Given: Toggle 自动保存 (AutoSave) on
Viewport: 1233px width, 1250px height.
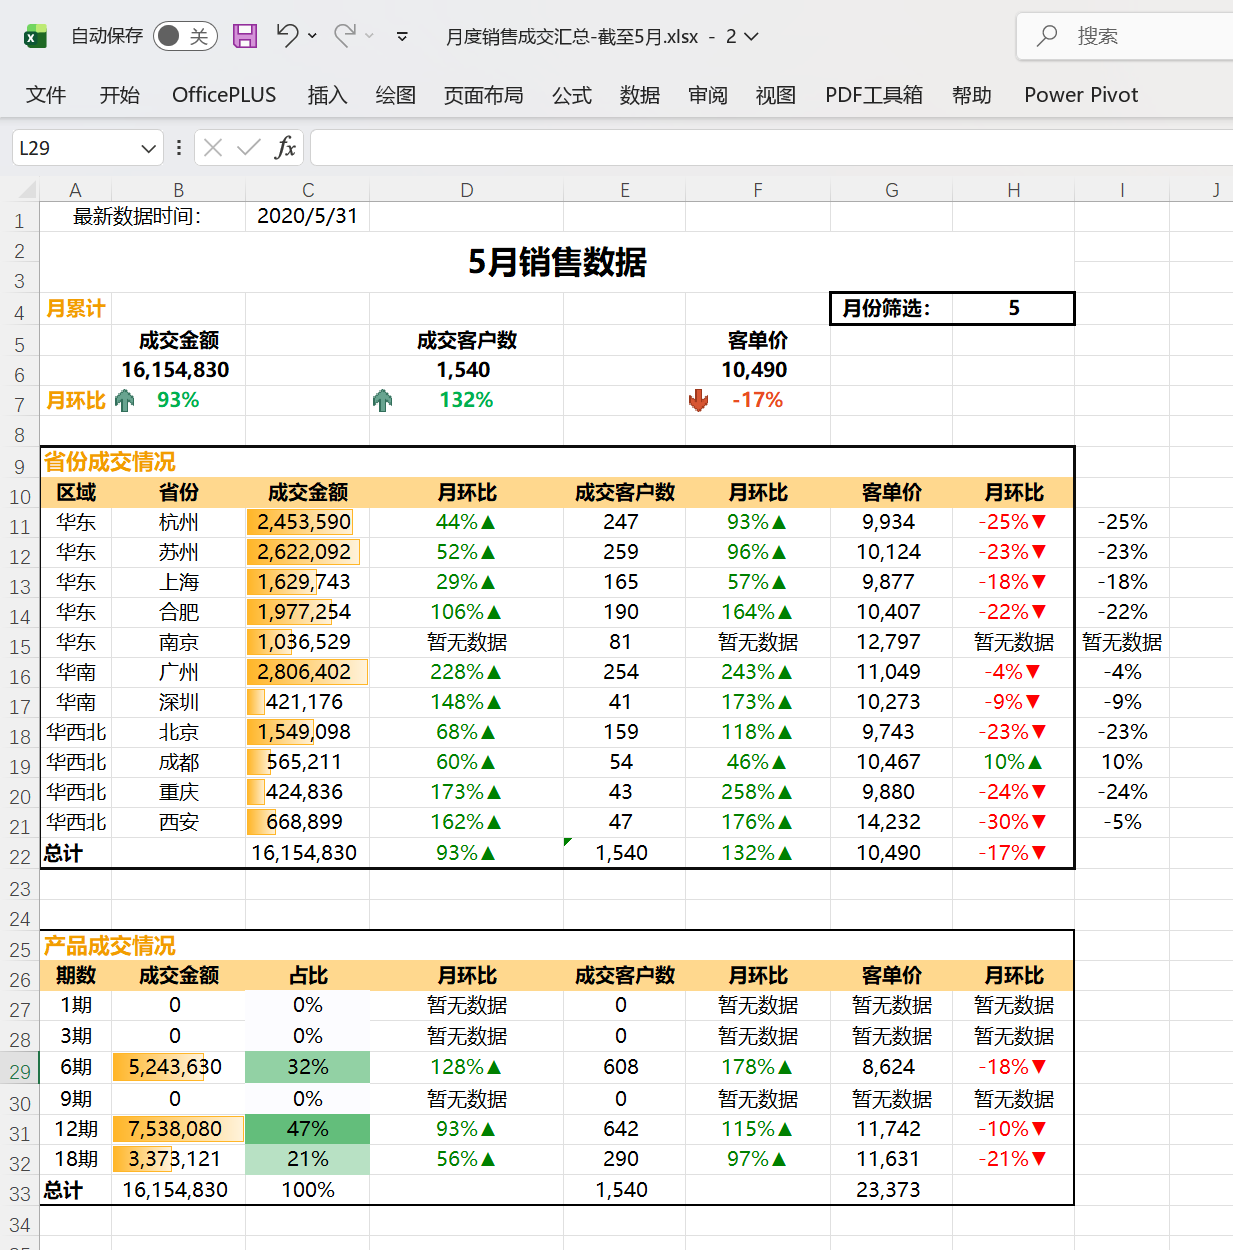Looking at the screenshot, I should click(x=183, y=35).
